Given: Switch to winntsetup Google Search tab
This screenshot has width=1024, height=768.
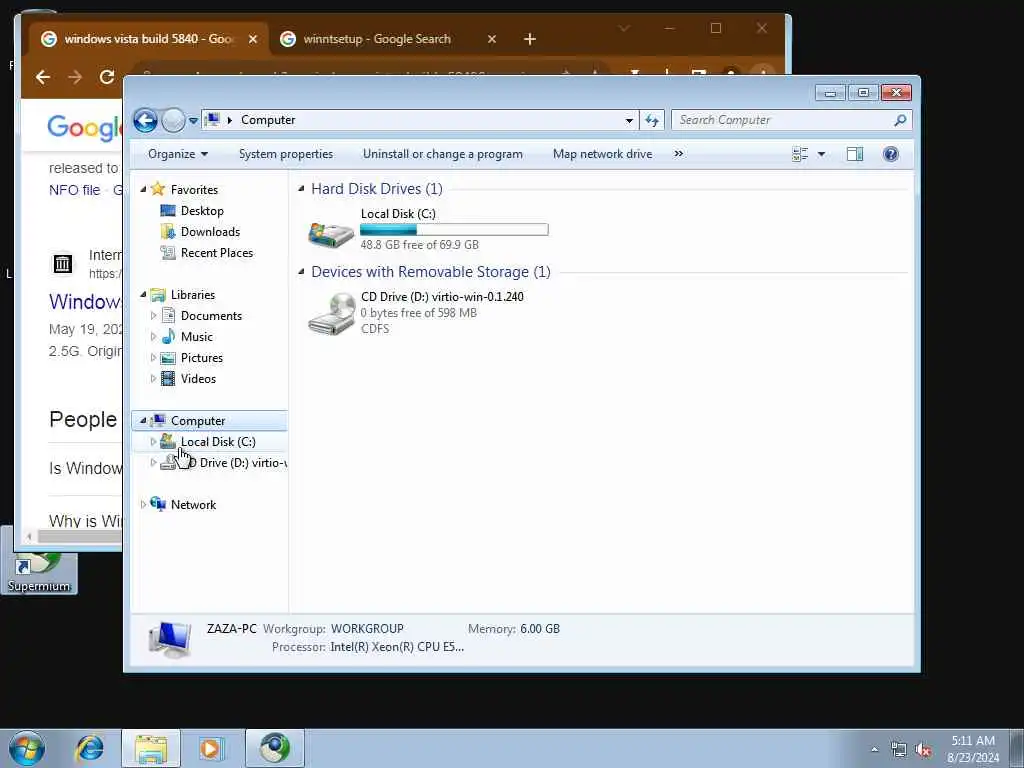Looking at the screenshot, I should pos(377,39).
